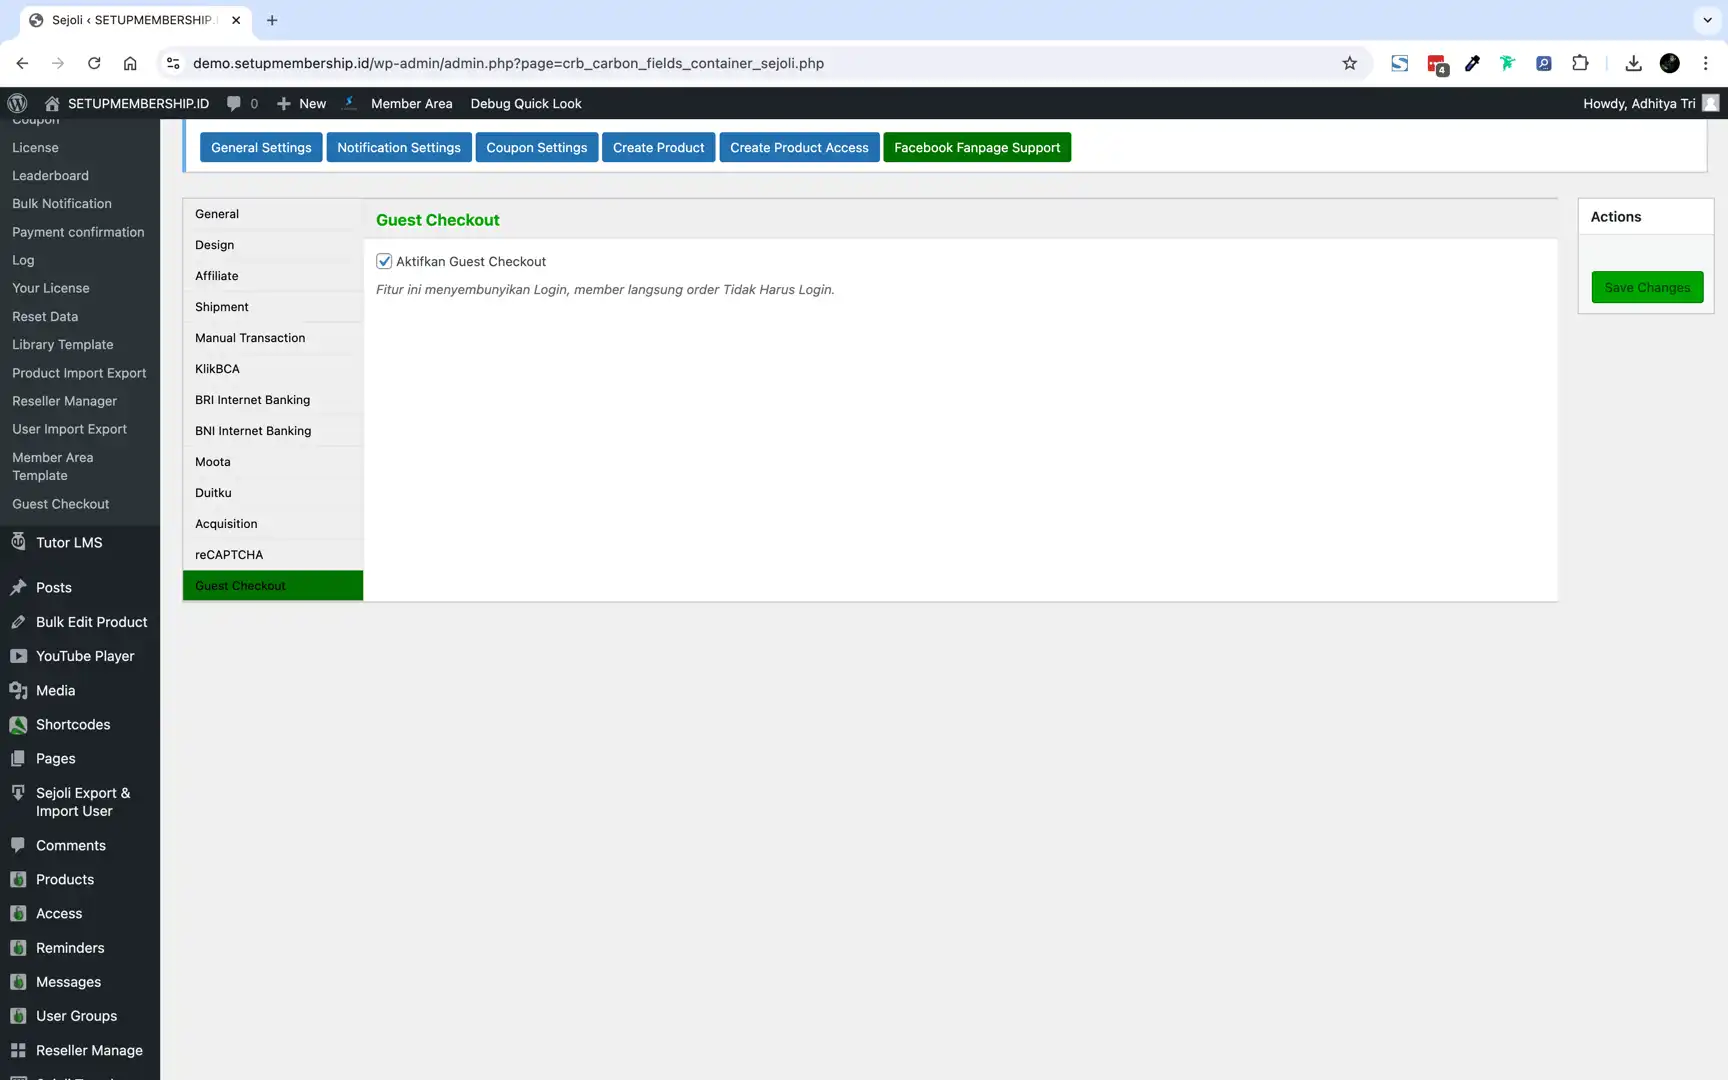Open the YouTube Player sidebar icon

click(x=19, y=656)
